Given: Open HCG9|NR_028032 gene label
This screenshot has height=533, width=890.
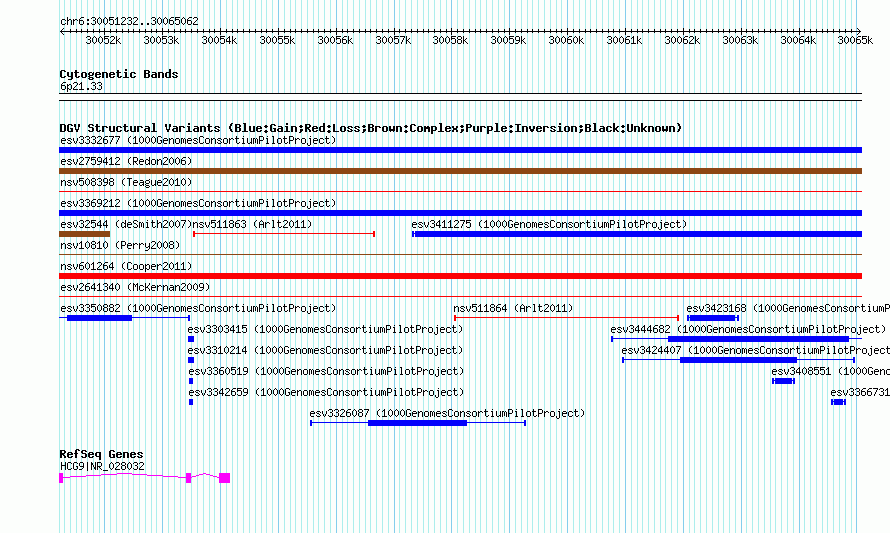Looking at the screenshot, I should (102, 466).
